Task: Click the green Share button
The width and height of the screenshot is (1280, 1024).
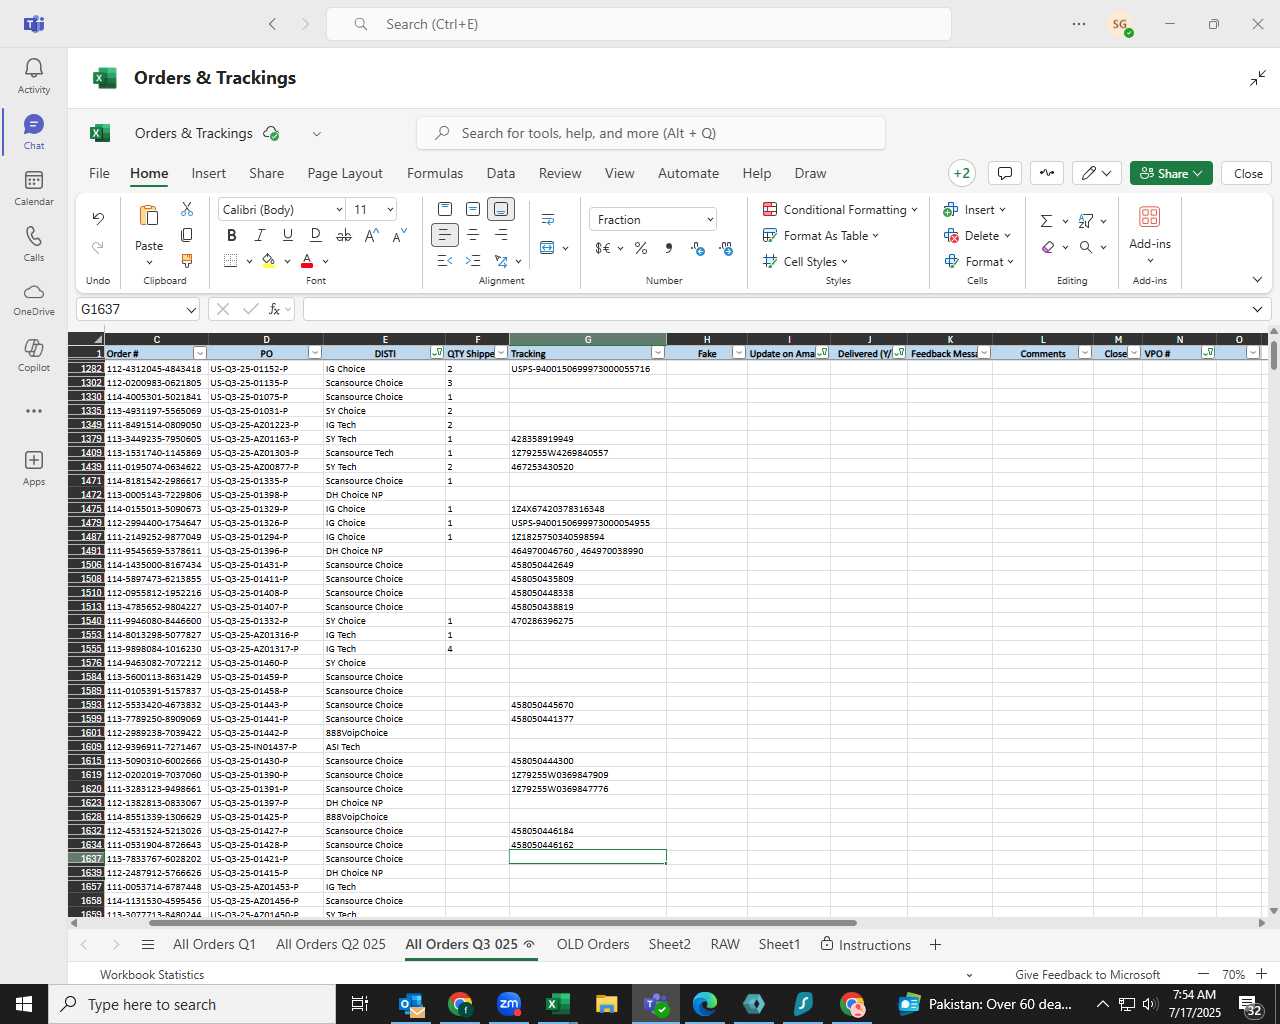Action: pos(1171,173)
